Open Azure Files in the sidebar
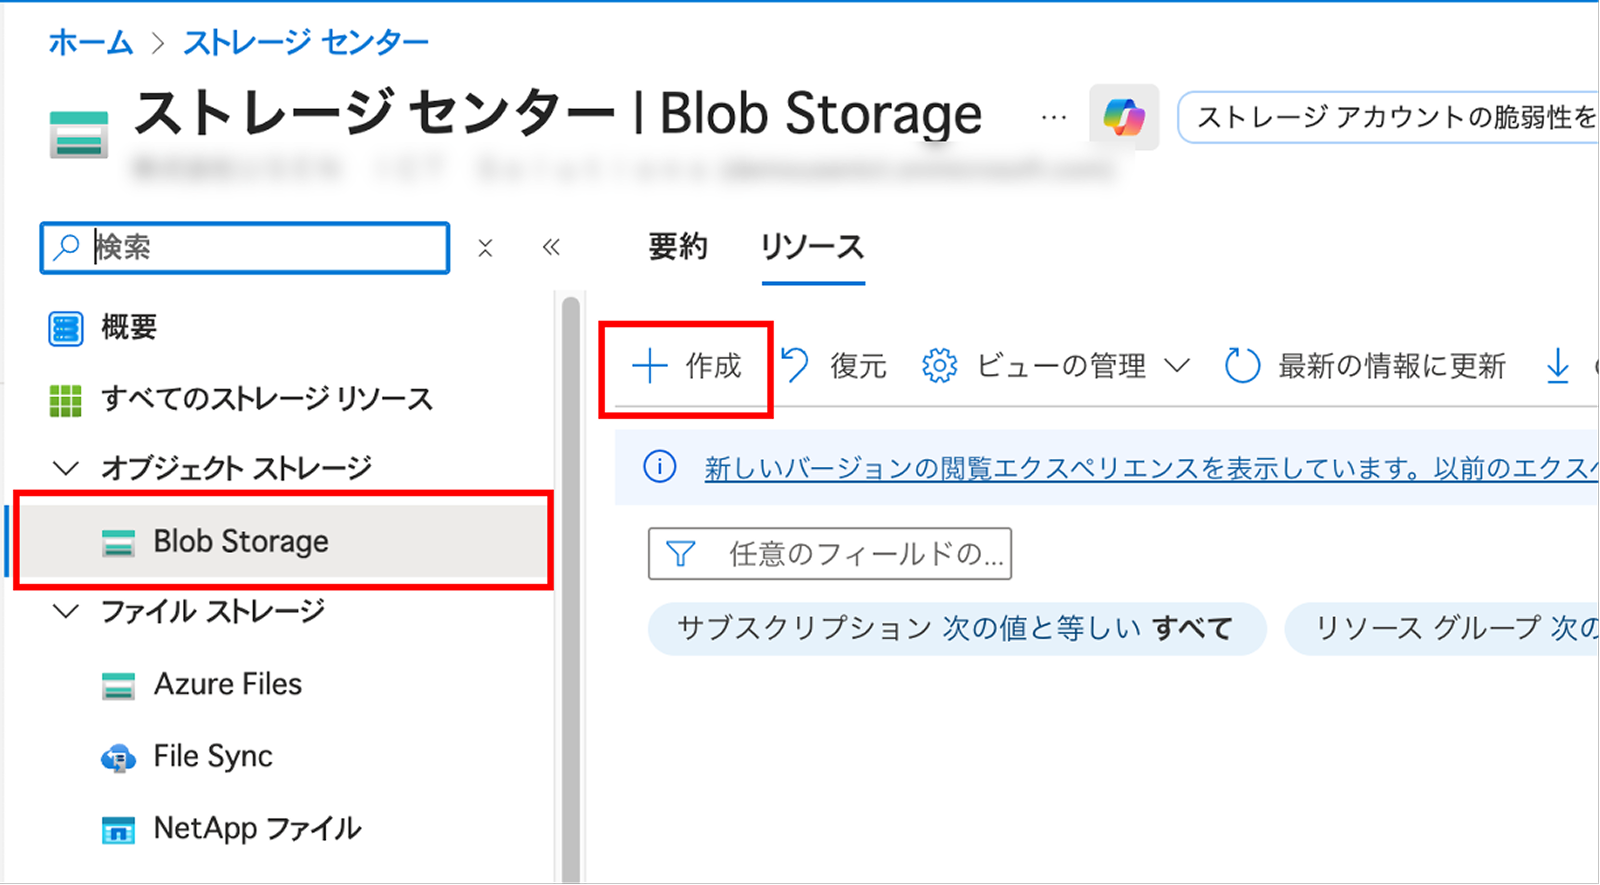1600x885 pixels. [227, 685]
